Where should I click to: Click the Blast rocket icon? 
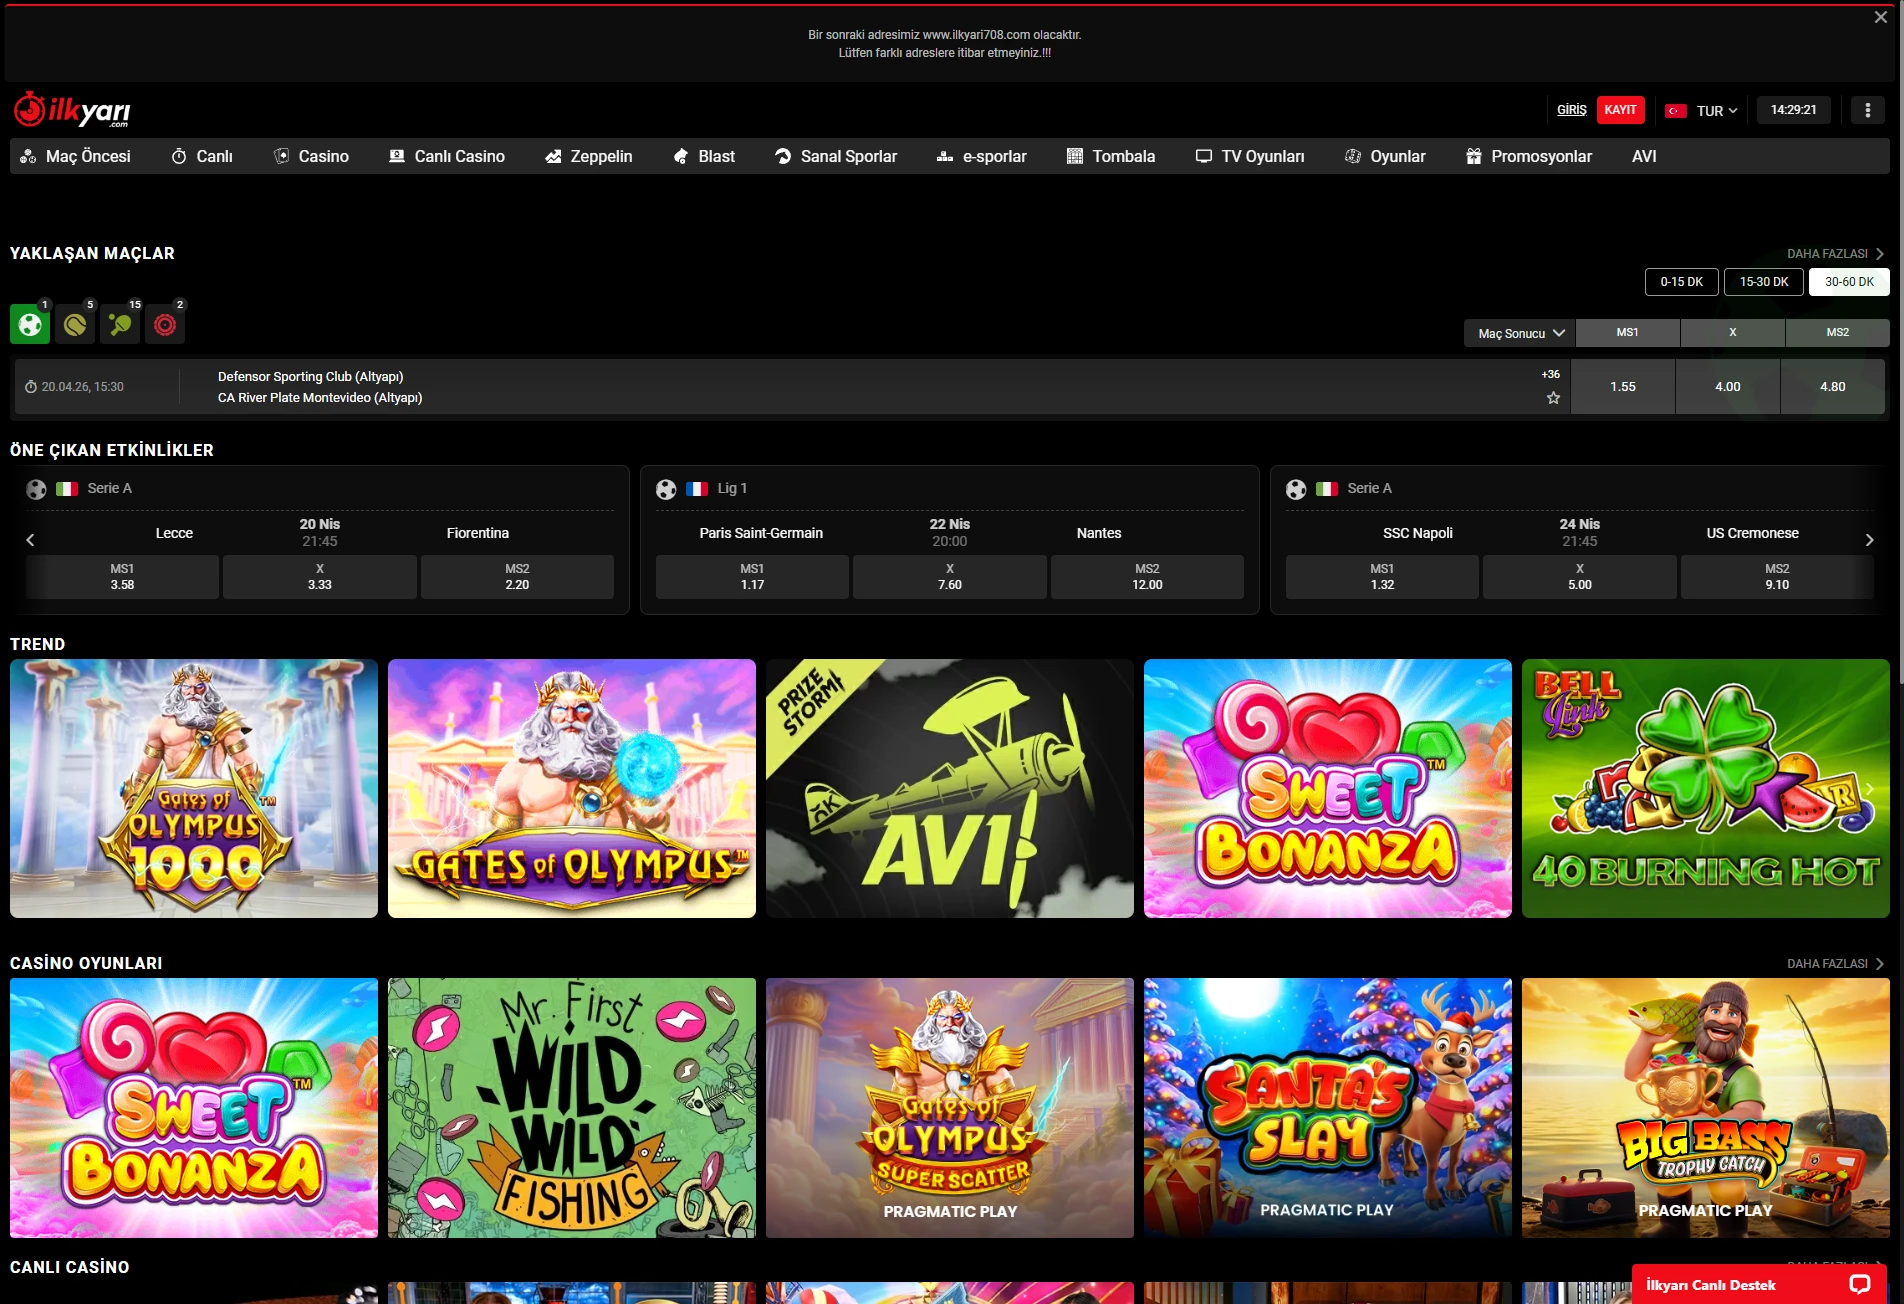tap(681, 156)
